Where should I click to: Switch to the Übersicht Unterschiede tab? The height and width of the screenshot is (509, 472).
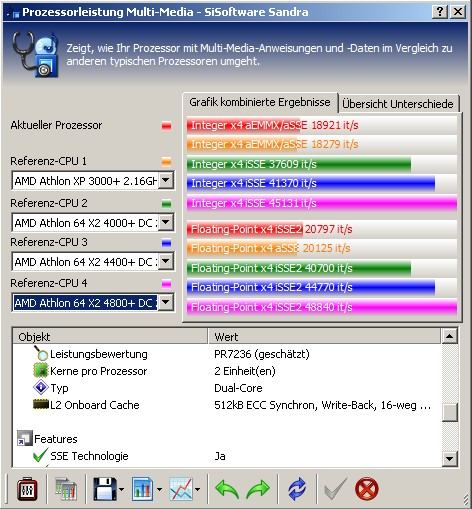[398, 104]
